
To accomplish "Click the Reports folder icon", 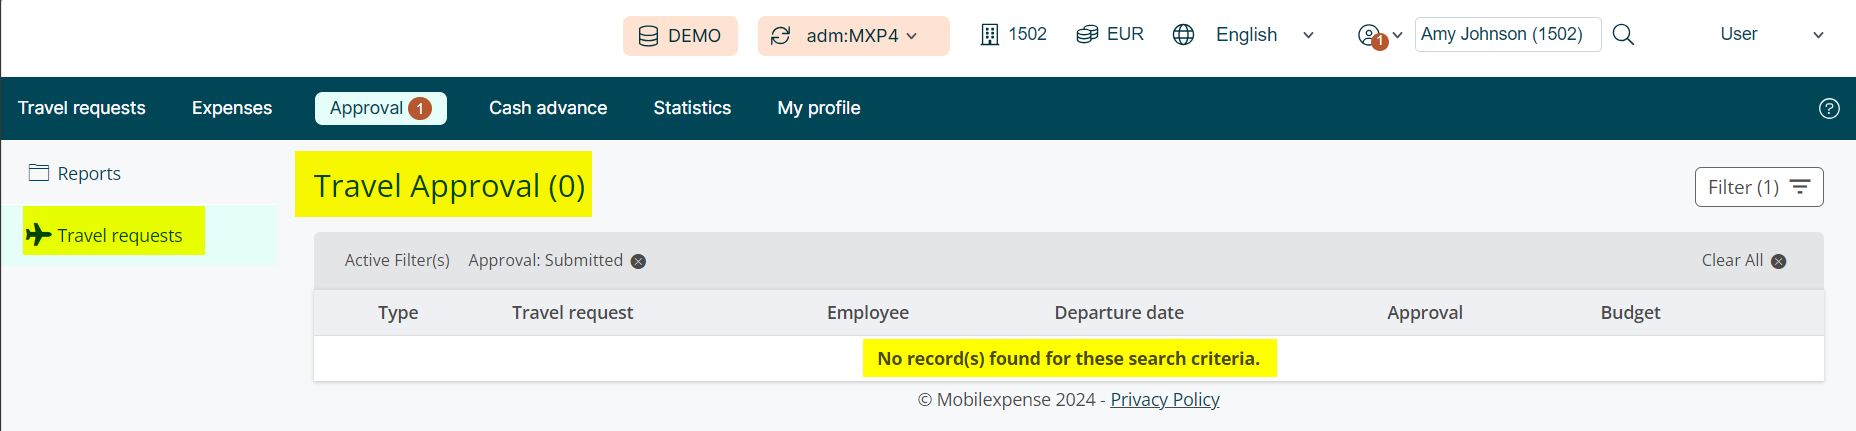I will (x=39, y=173).
